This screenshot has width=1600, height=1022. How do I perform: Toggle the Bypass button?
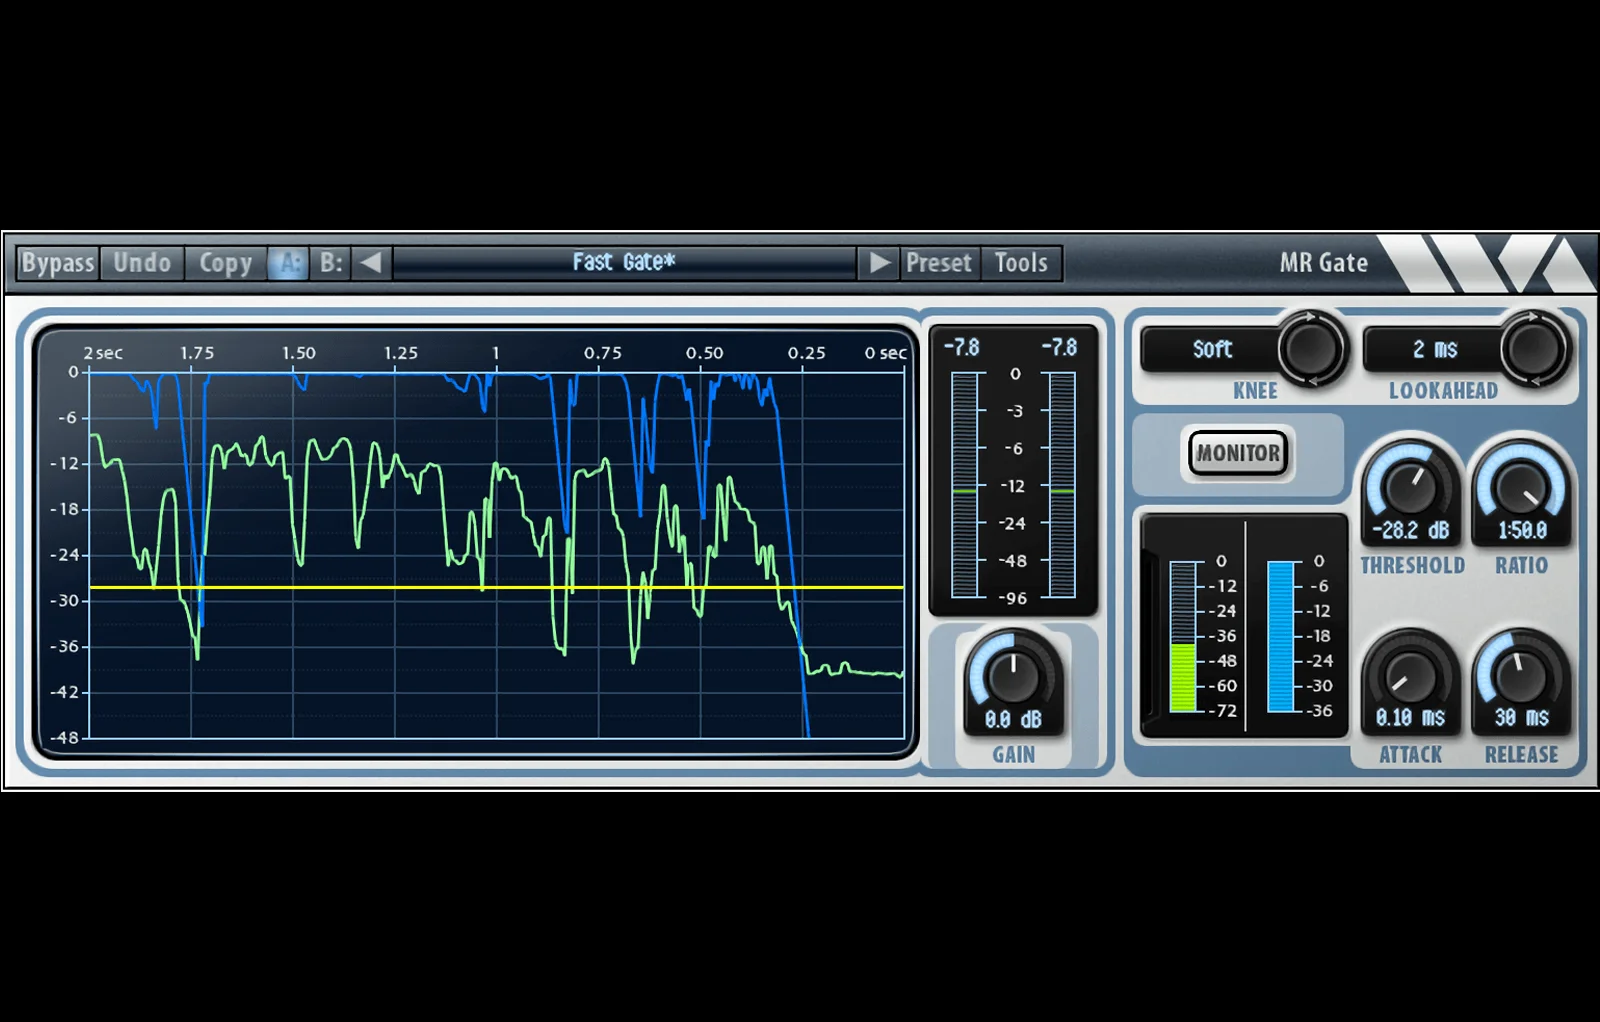pos(58,263)
